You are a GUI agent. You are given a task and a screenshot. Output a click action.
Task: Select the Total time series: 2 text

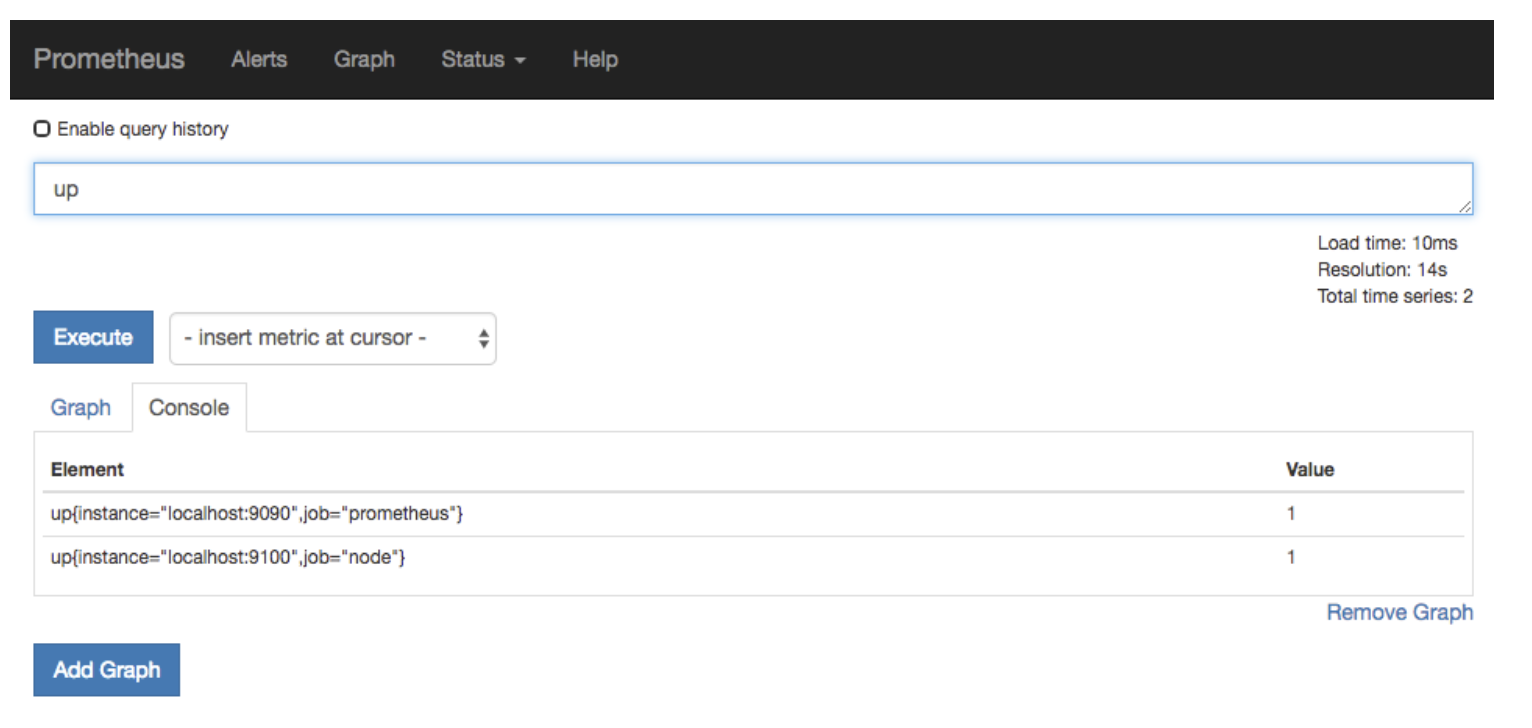pyautogui.click(x=1395, y=296)
